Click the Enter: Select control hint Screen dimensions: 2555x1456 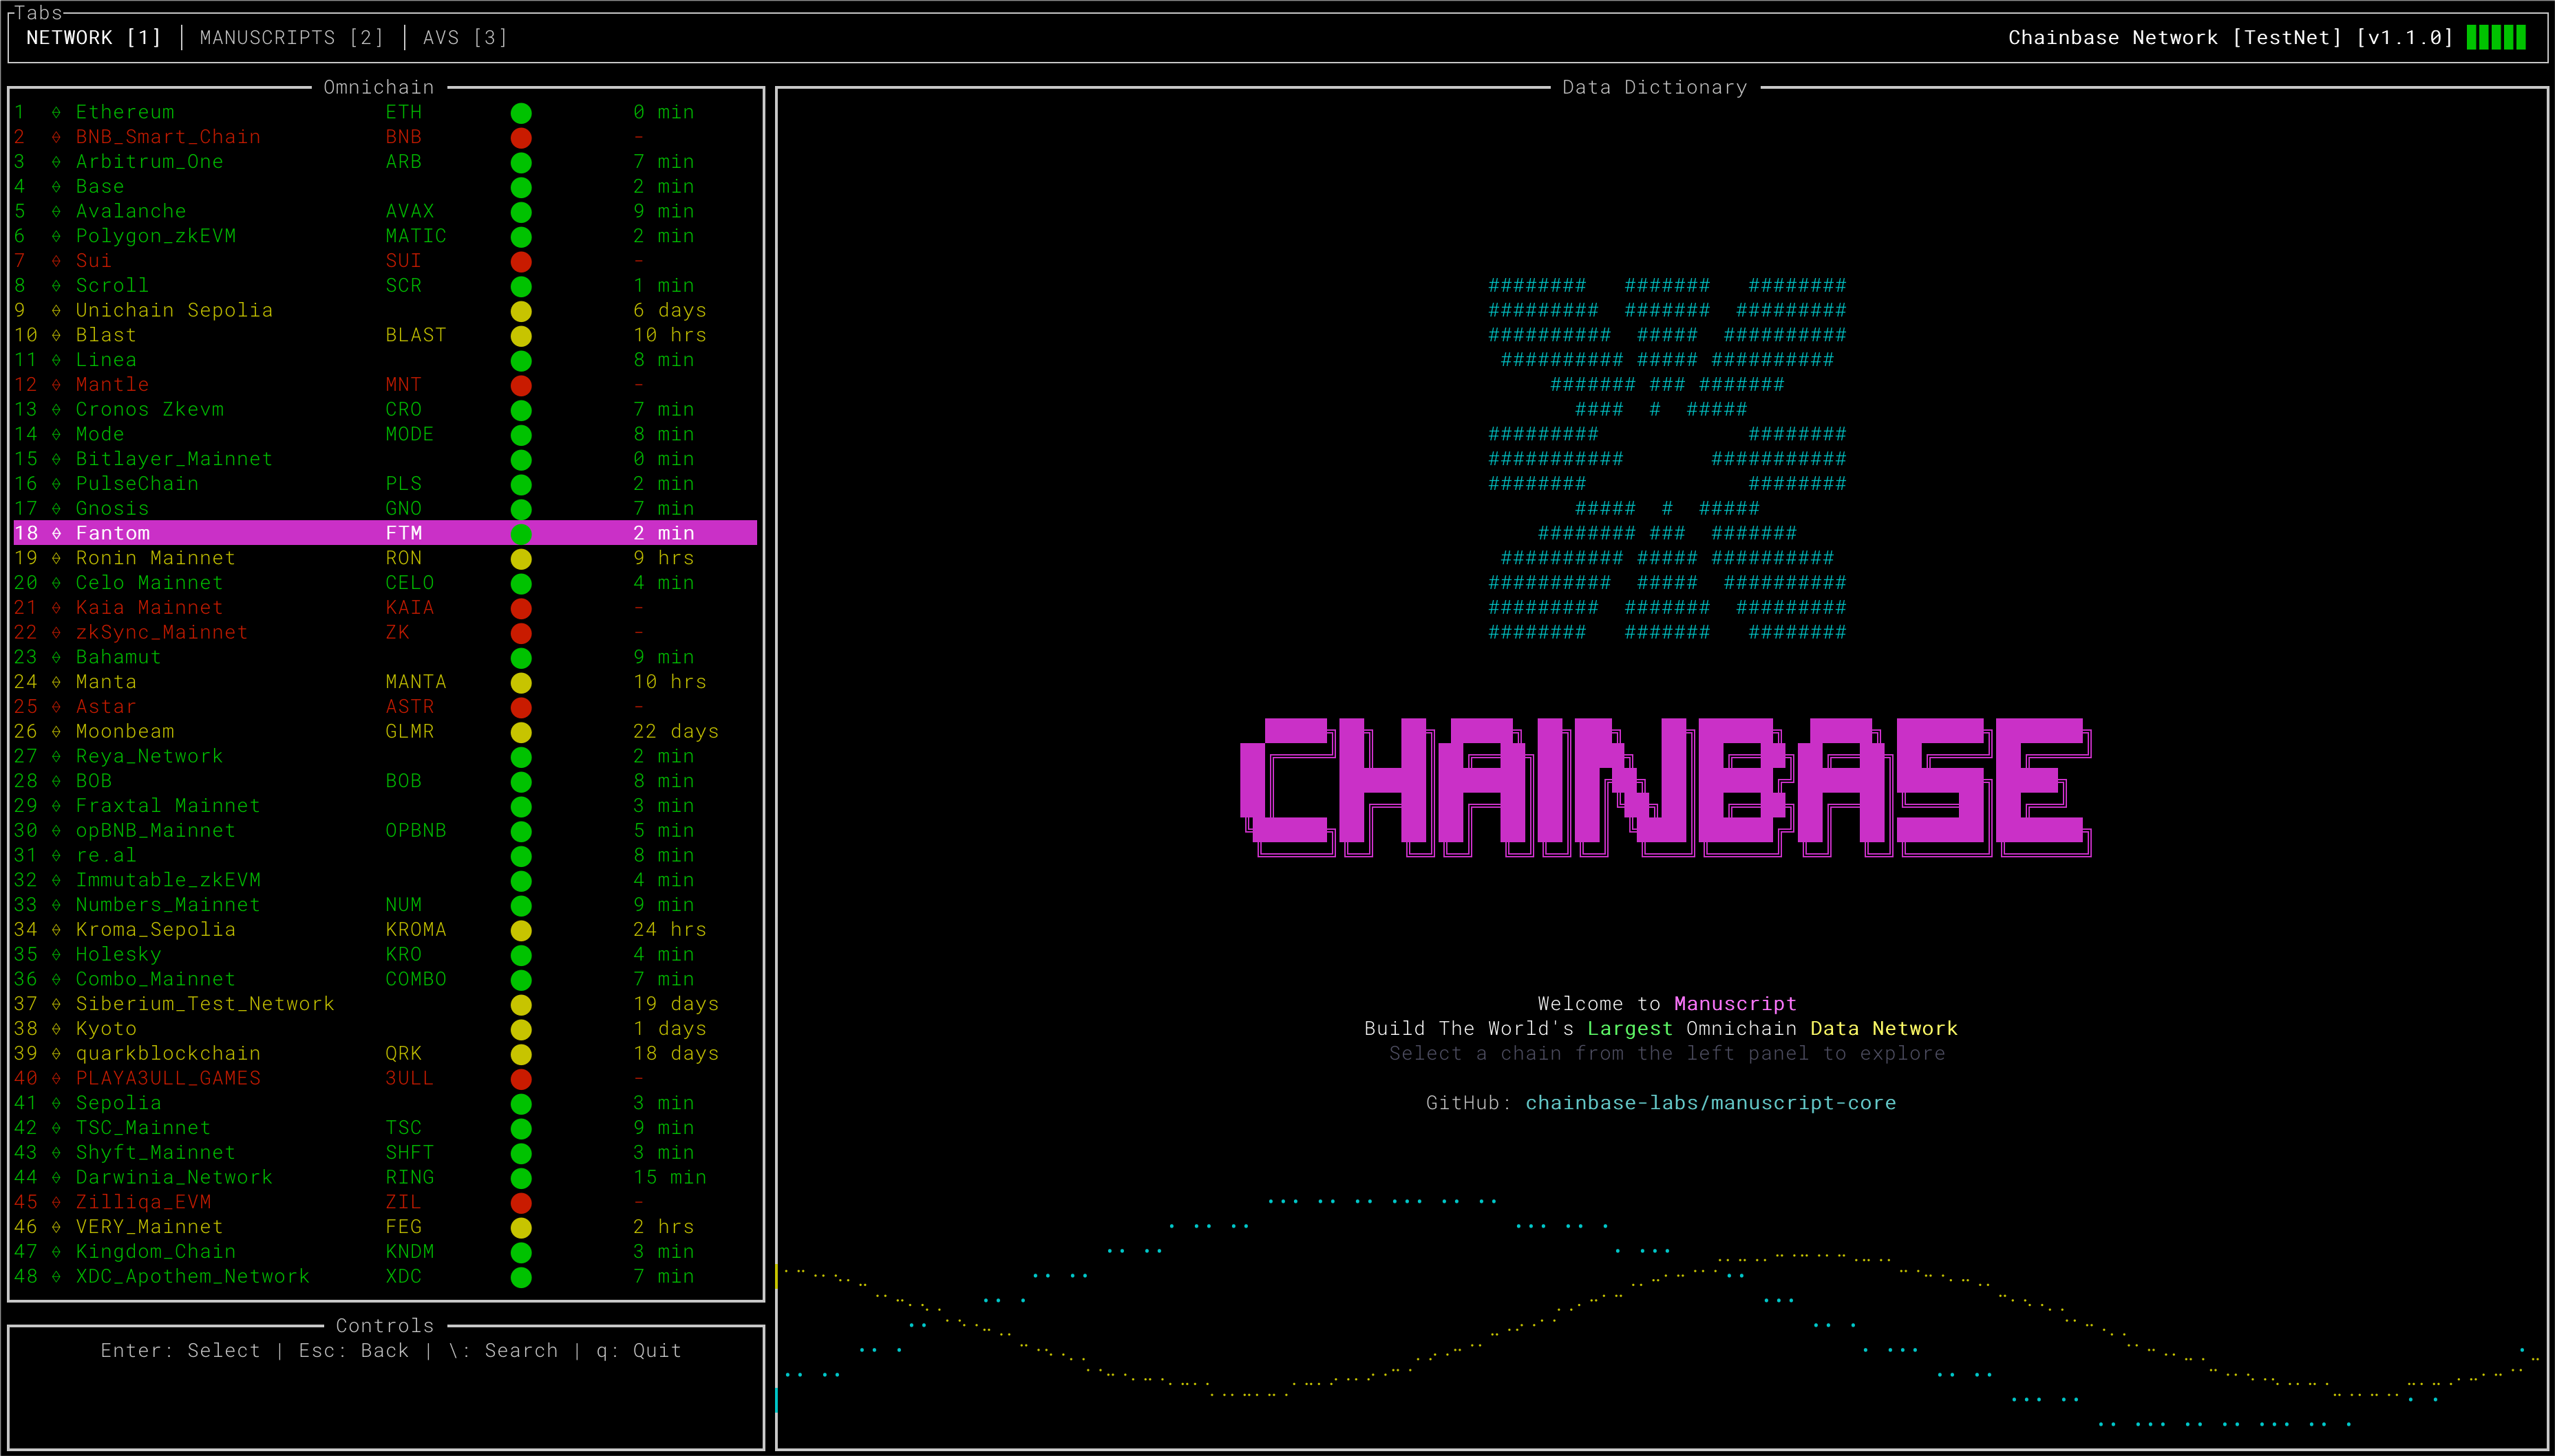180,1351
